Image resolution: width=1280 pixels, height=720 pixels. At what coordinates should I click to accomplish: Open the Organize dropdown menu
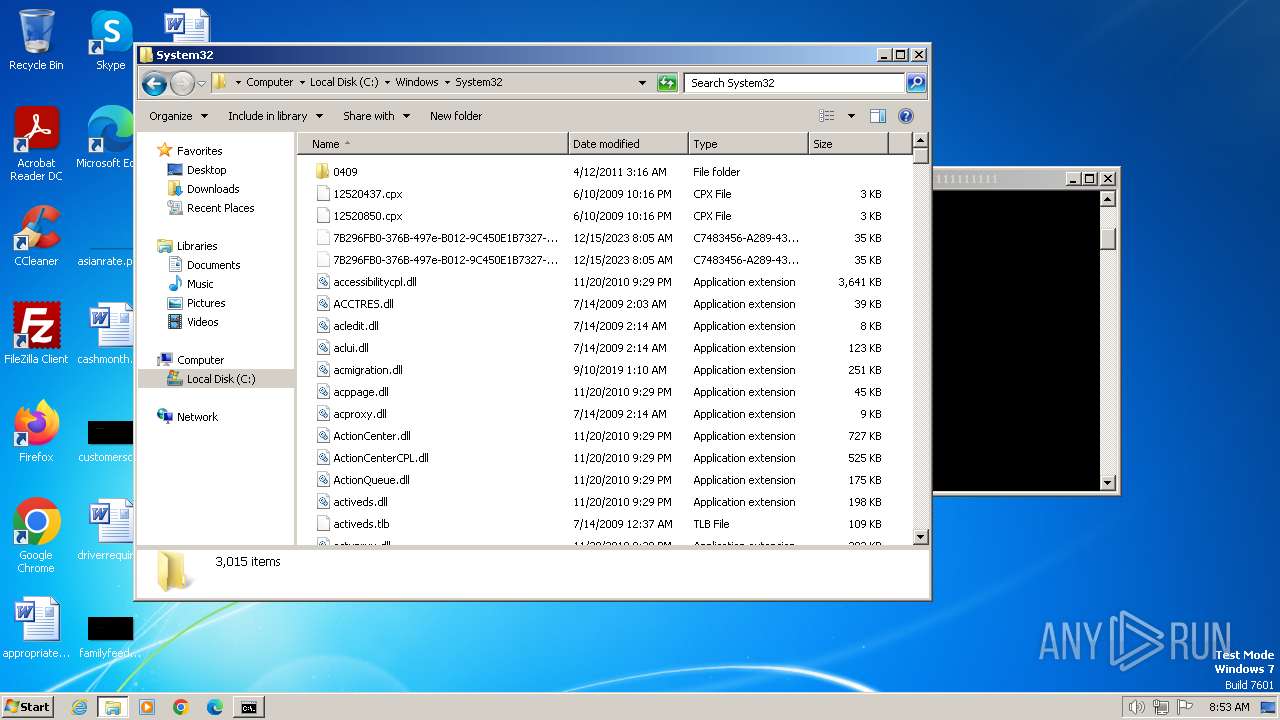pos(178,116)
